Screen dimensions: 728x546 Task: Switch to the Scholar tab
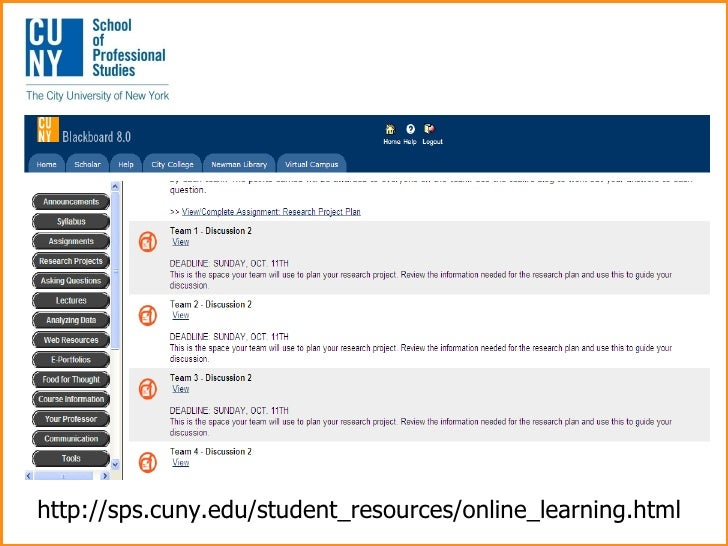87,164
